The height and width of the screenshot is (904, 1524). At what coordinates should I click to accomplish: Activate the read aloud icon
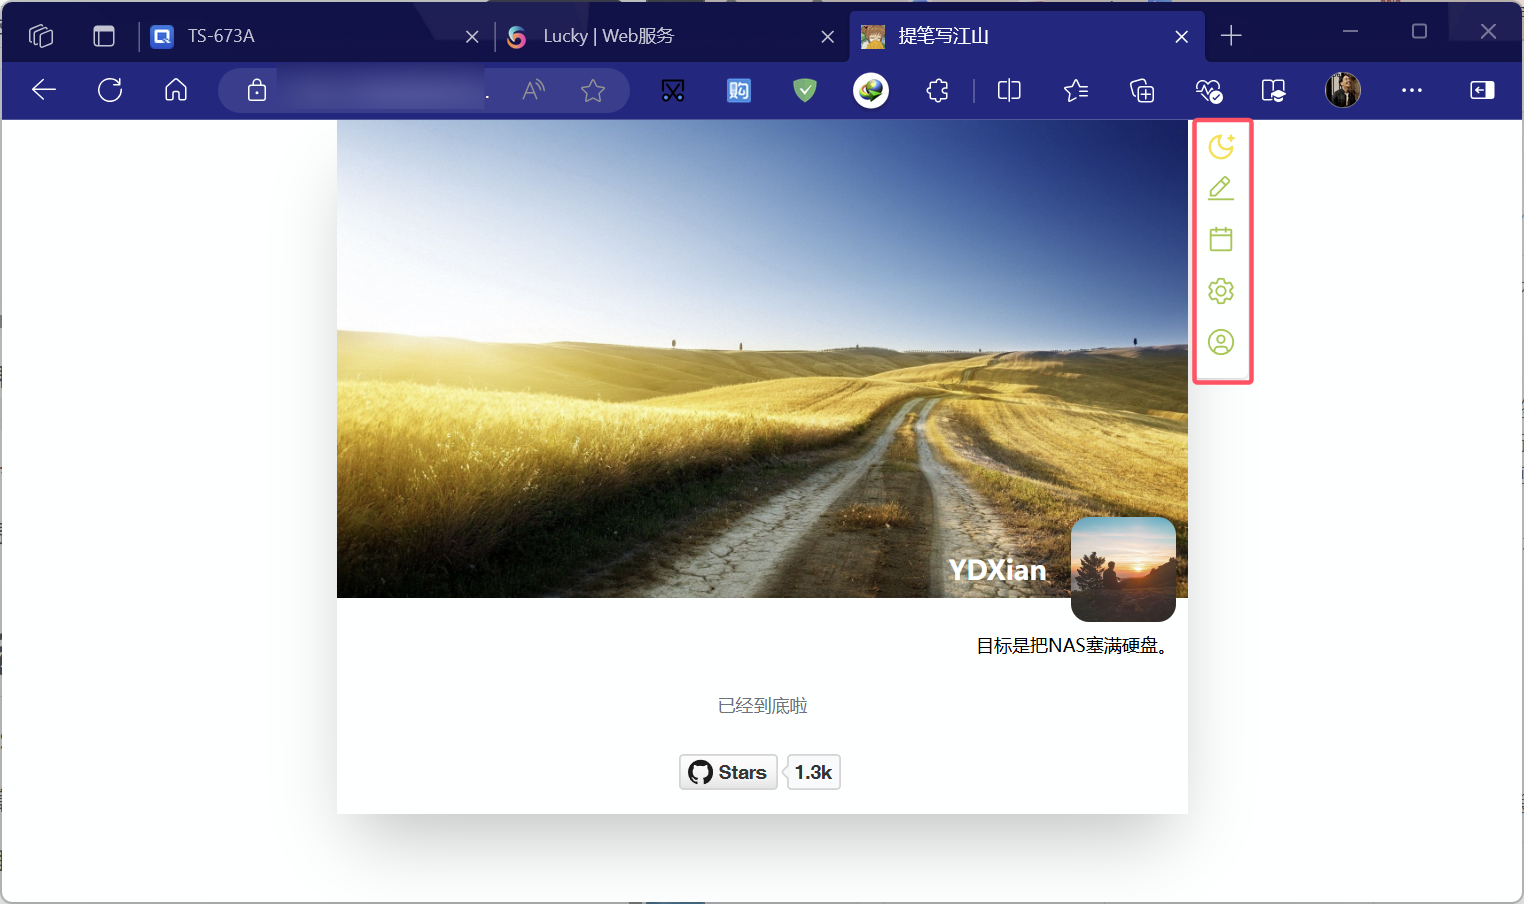click(x=534, y=90)
